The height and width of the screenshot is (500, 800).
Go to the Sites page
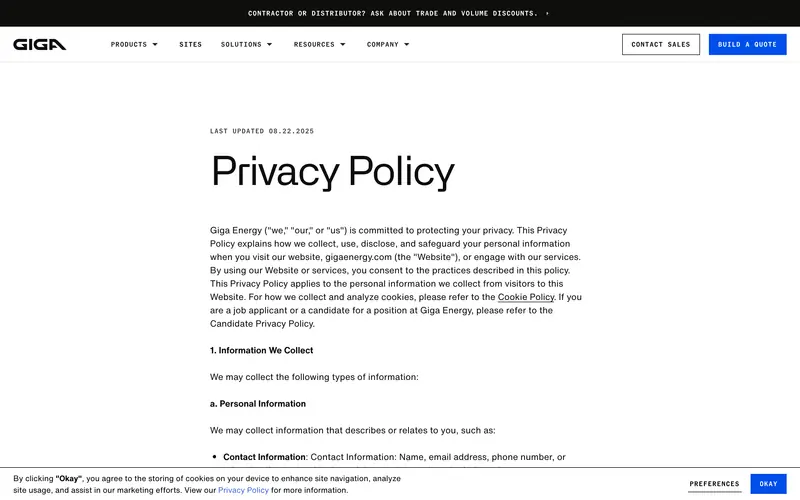[x=190, y=45]
